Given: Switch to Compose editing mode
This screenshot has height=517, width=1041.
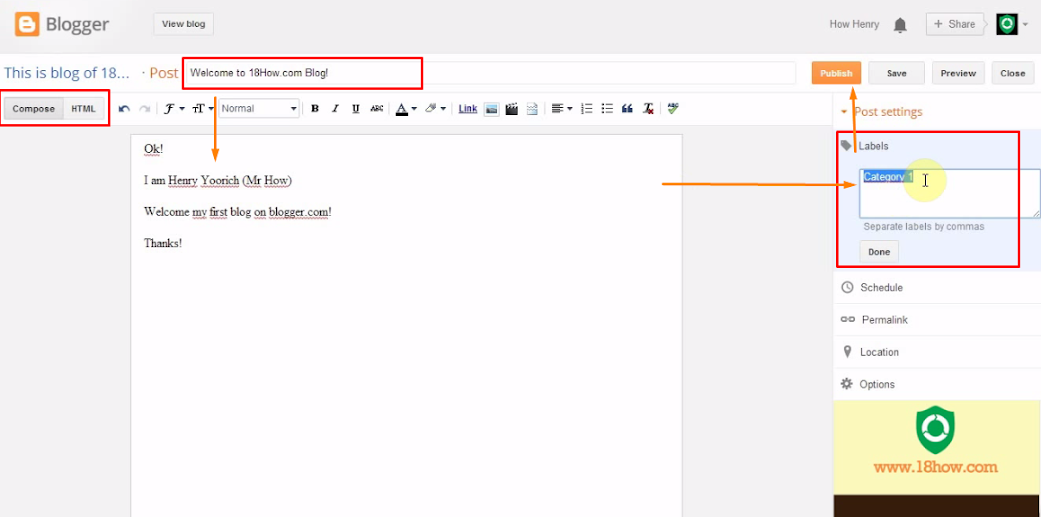Looking at the screenshot, I should coord(34,109).
